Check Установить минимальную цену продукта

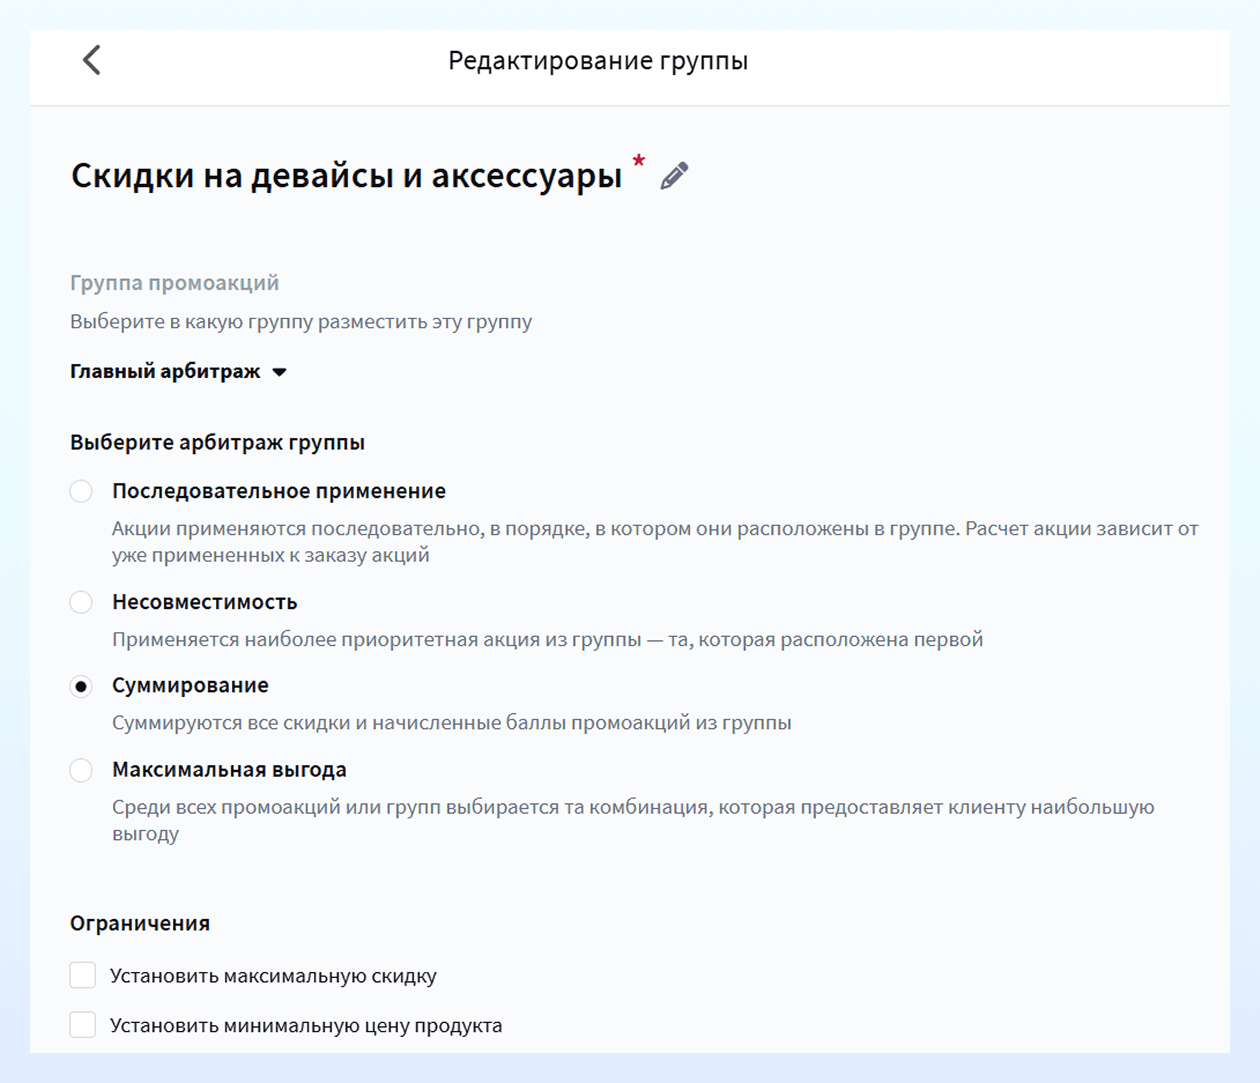pyautogui.click(x=83, y=1025)
